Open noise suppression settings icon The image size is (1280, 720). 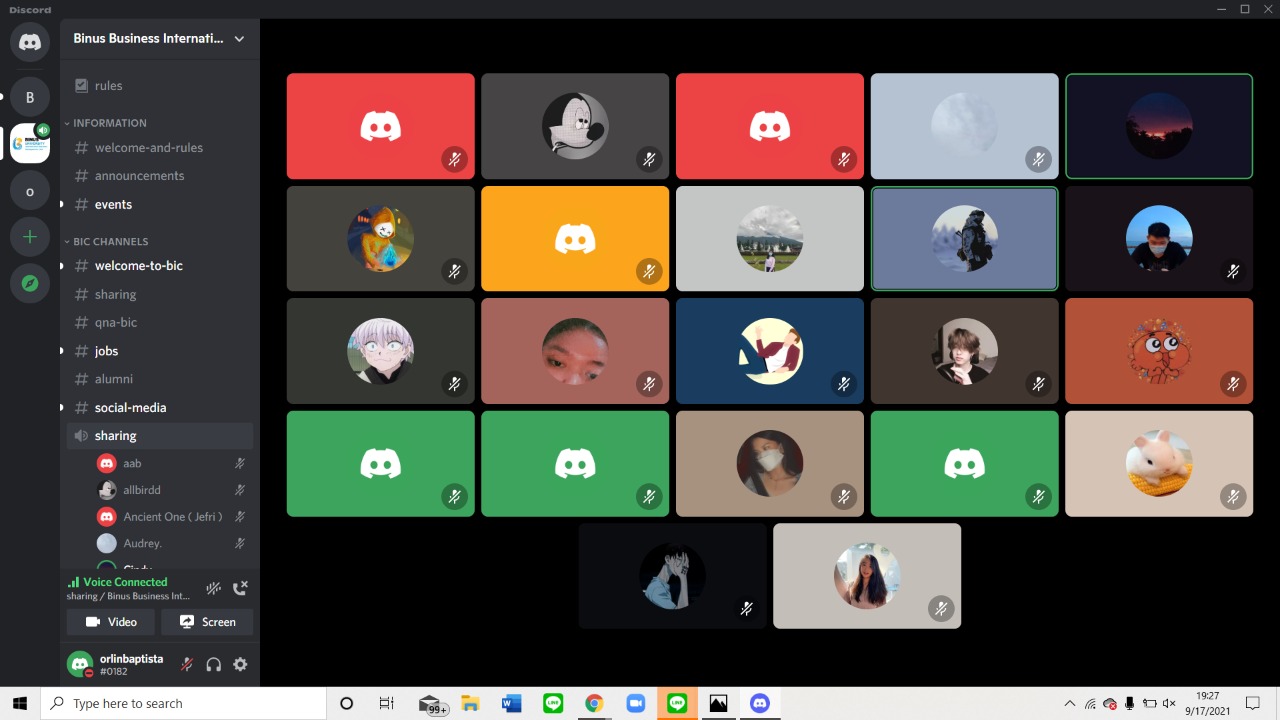point(213,589)
